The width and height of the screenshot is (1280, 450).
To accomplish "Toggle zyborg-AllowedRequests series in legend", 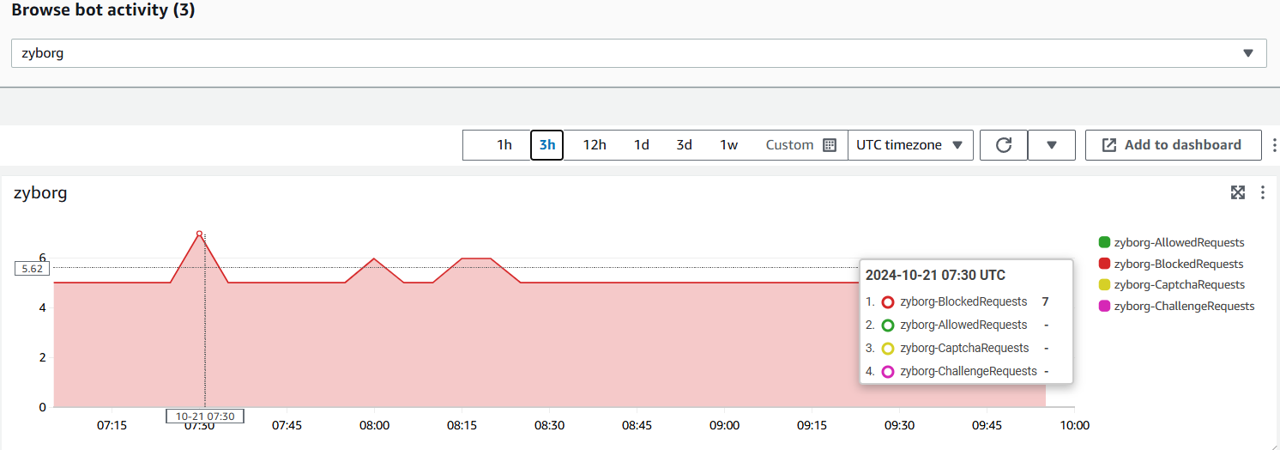I will coord(1178,242).
